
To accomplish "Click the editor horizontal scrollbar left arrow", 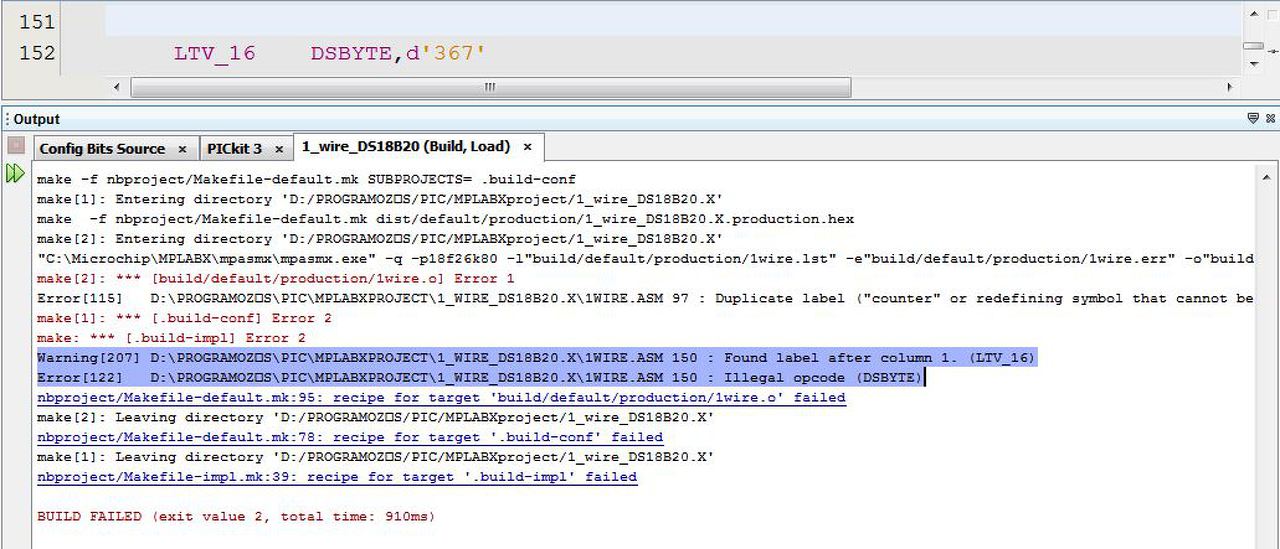I will click(x=117, y=87).
